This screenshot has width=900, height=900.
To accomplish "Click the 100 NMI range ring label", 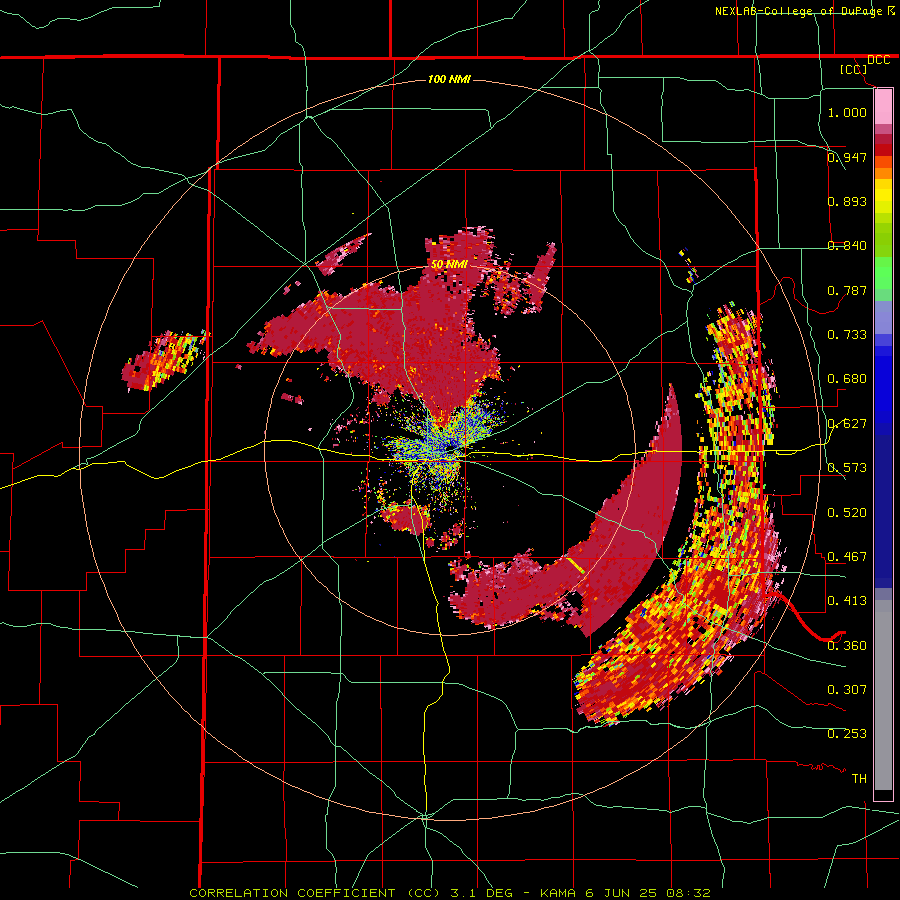I will (449, 79).
